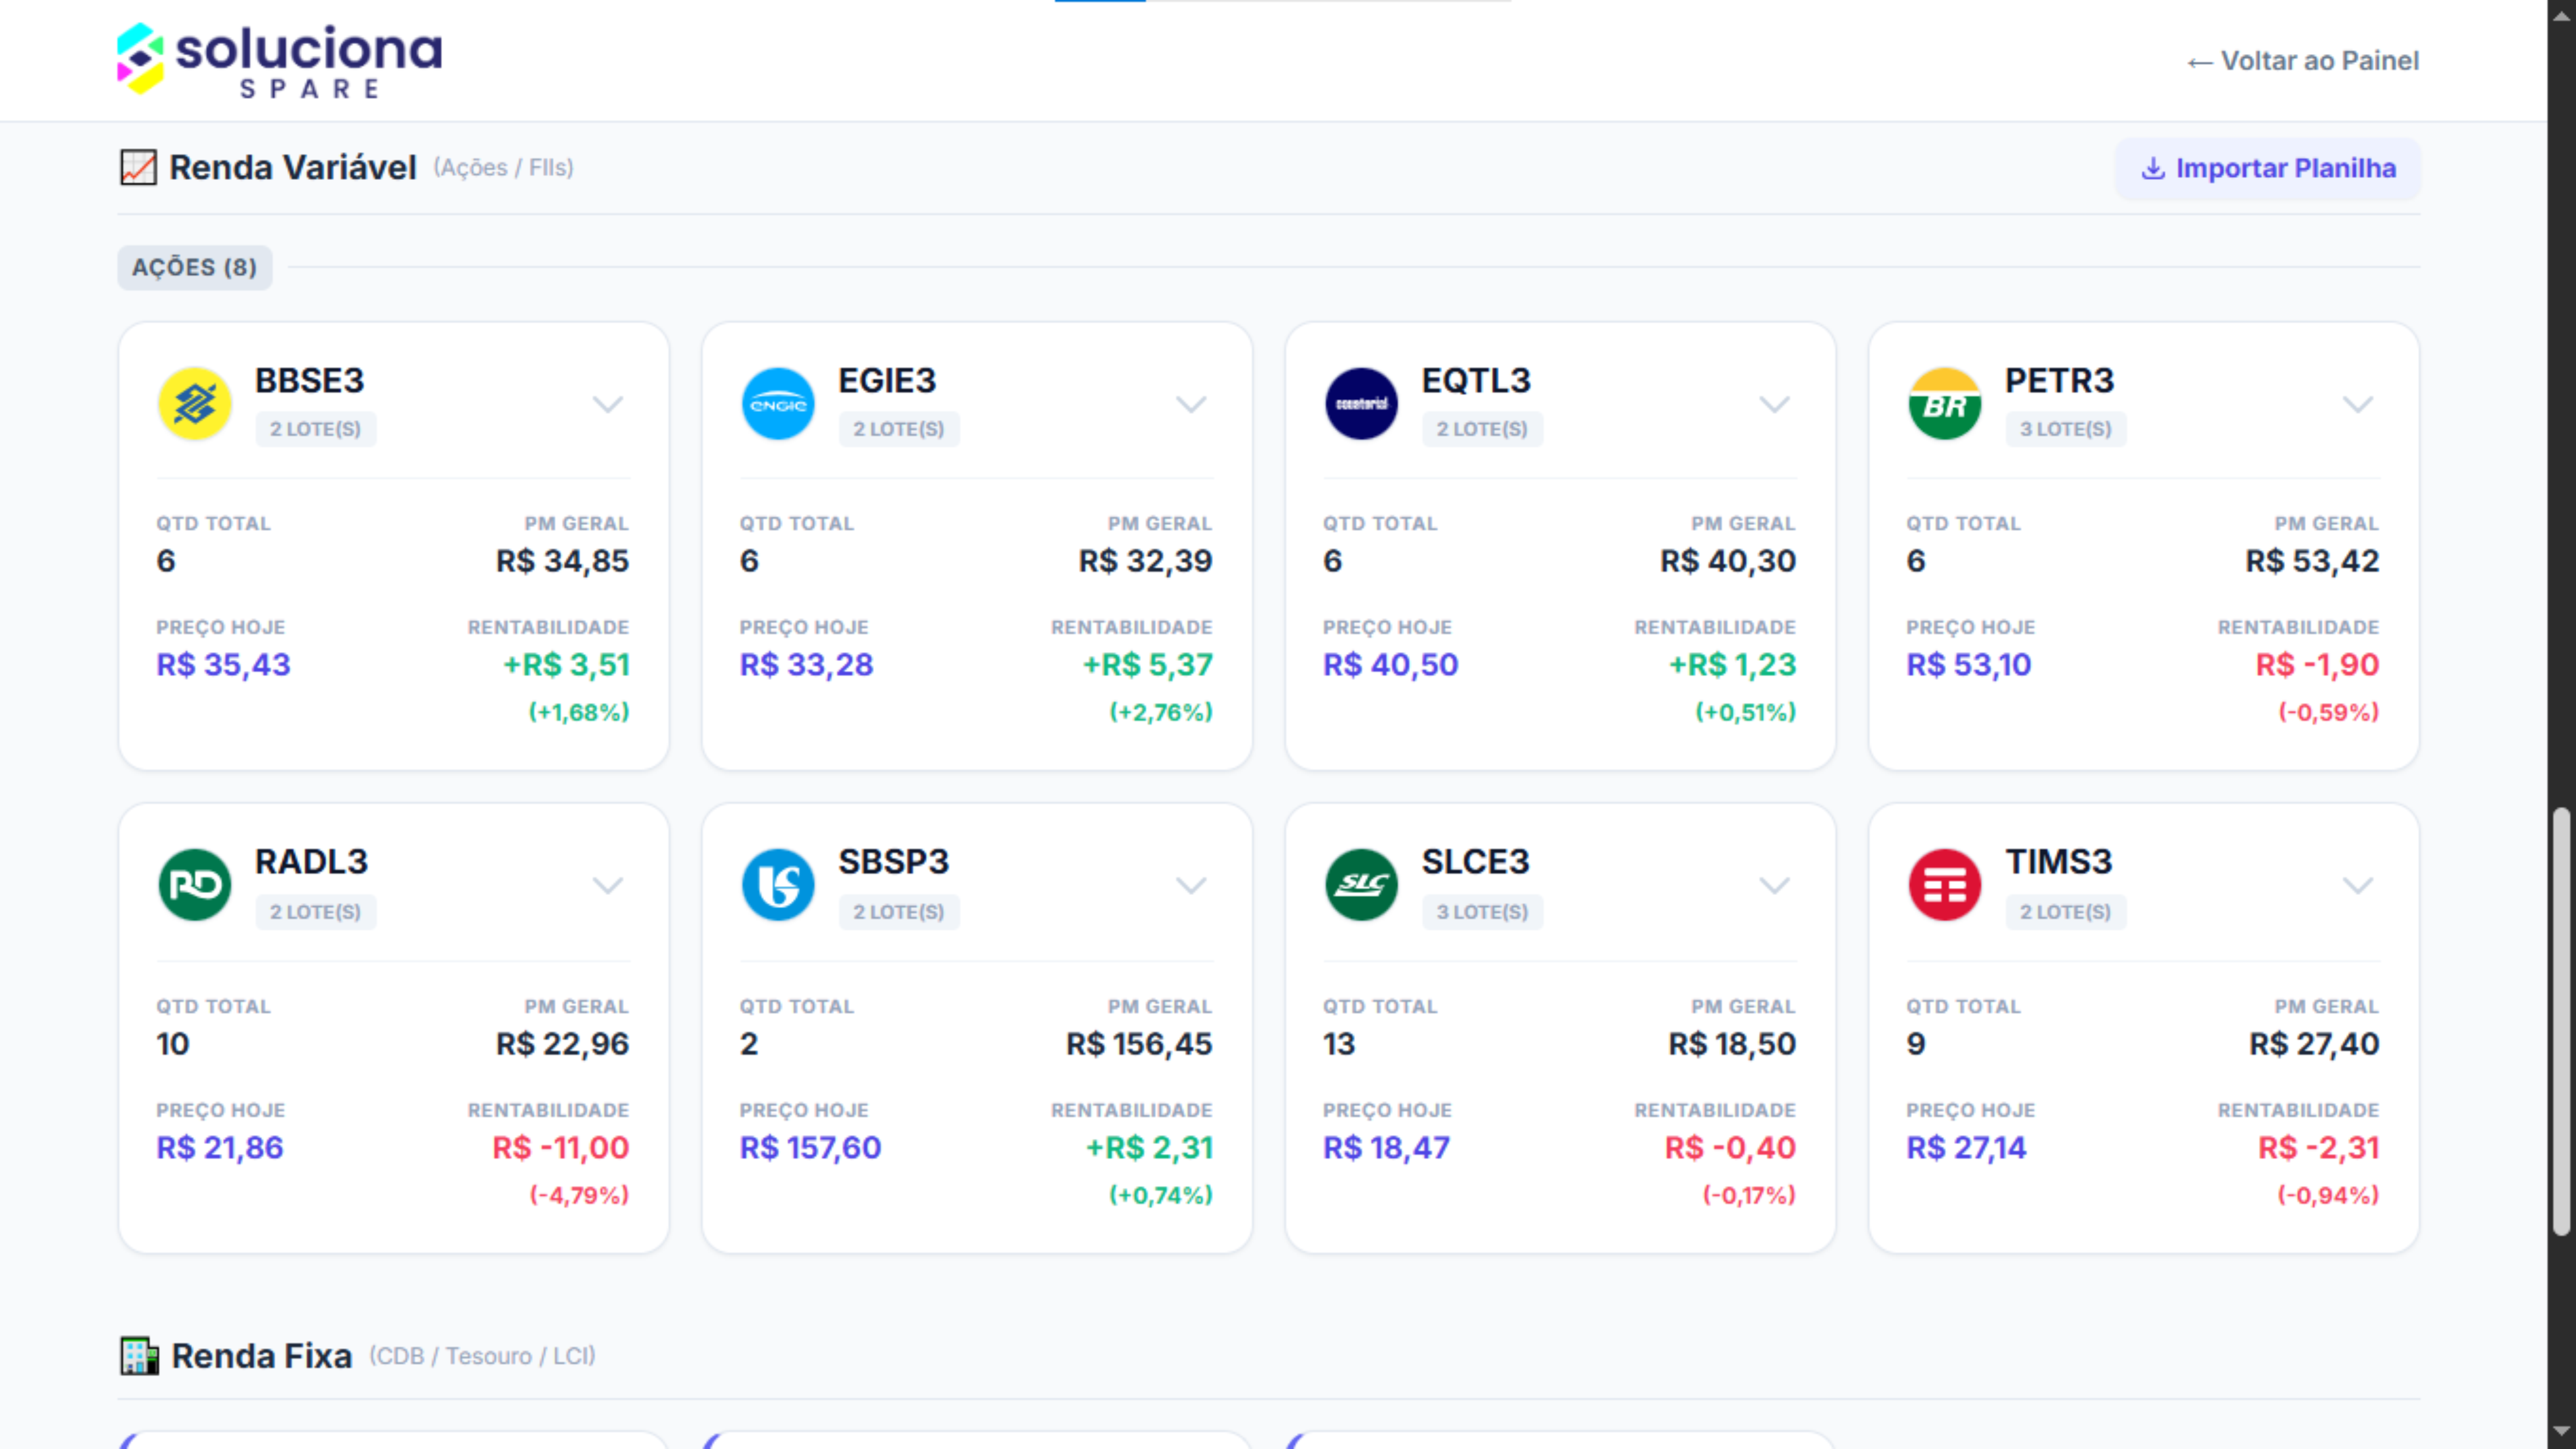2576x1449 pixels.
Task: Expand the TIMS3 card chevron
Action: tap(2357, 885)
